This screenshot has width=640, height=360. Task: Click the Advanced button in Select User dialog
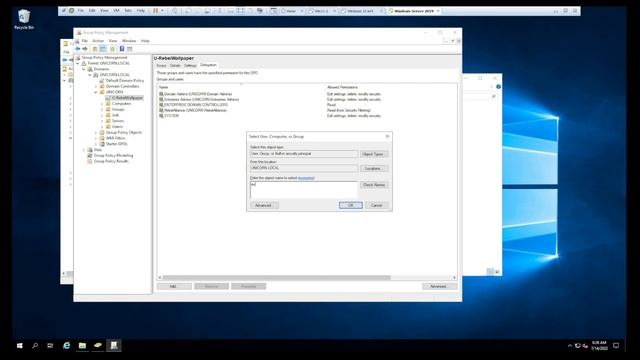tap(264, 205)
